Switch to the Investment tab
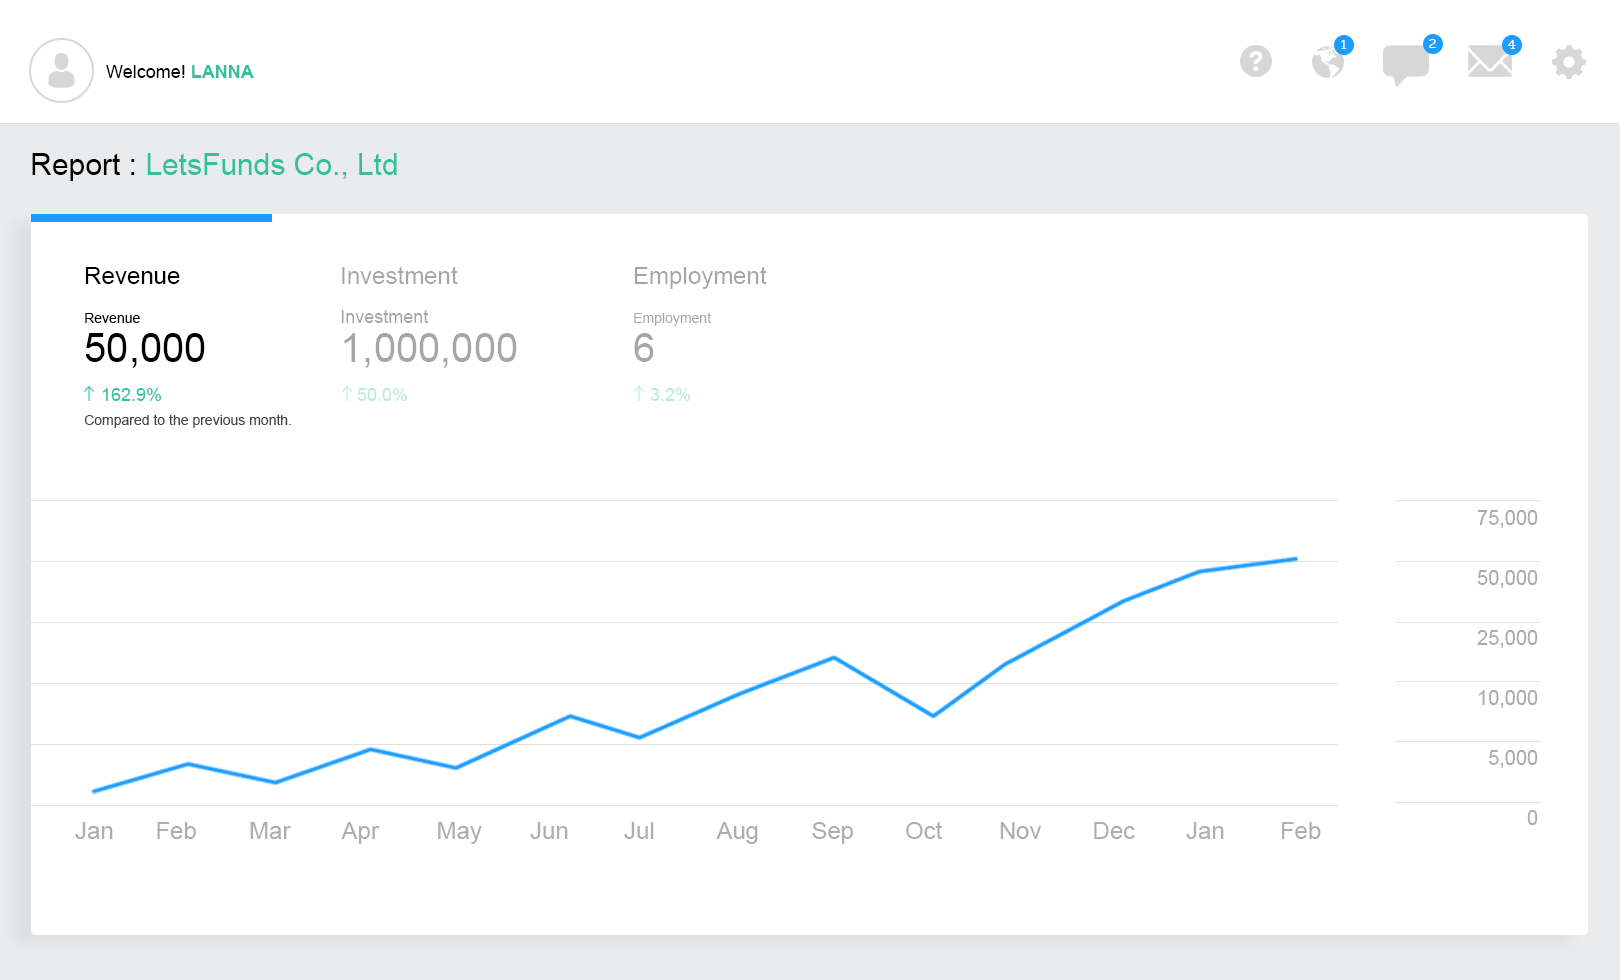1620x980 pixels. [x=398, y=276]
